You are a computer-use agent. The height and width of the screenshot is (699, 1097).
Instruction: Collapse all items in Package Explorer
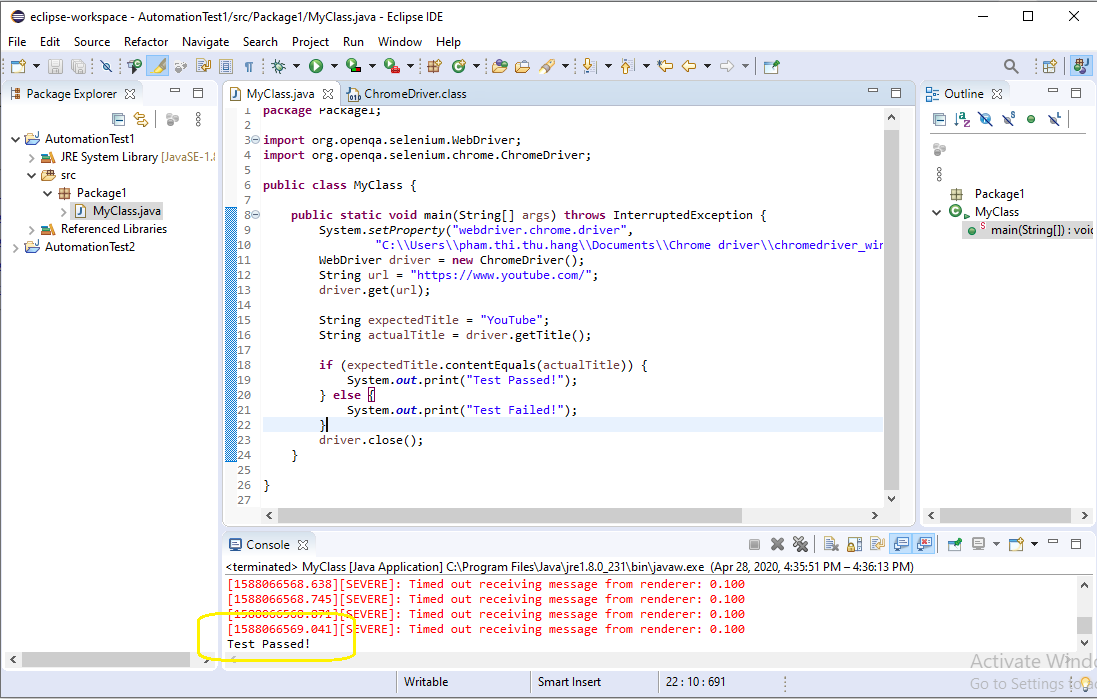pyautogui.click(x=119, y=119)
